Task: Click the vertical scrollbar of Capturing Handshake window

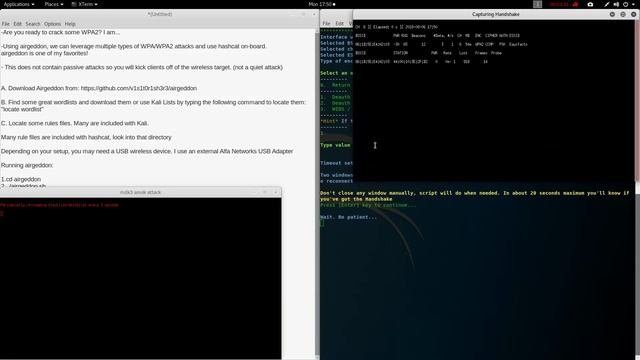Action: pyautogui.click(x=637, y=100)
